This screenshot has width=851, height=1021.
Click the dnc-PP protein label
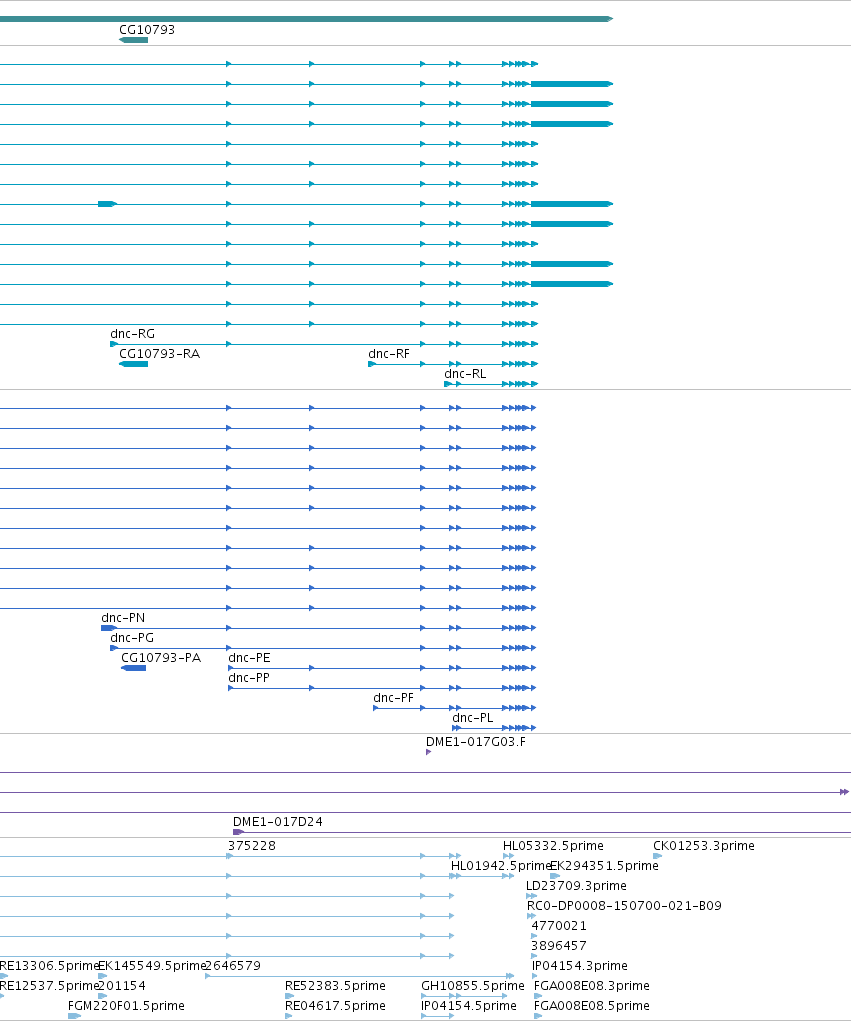coord(249,678)
